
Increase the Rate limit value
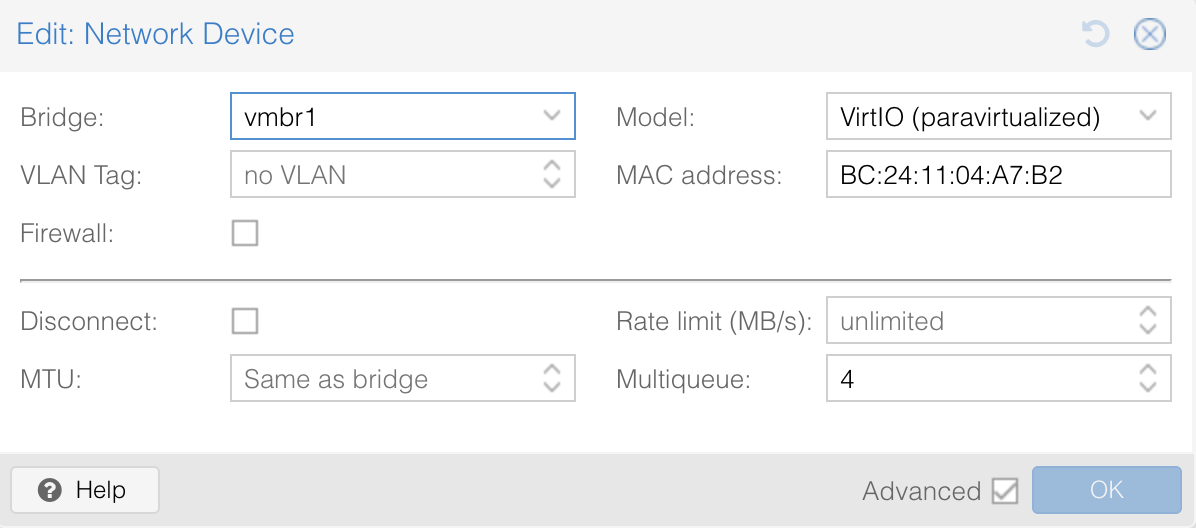(1147, 312)
